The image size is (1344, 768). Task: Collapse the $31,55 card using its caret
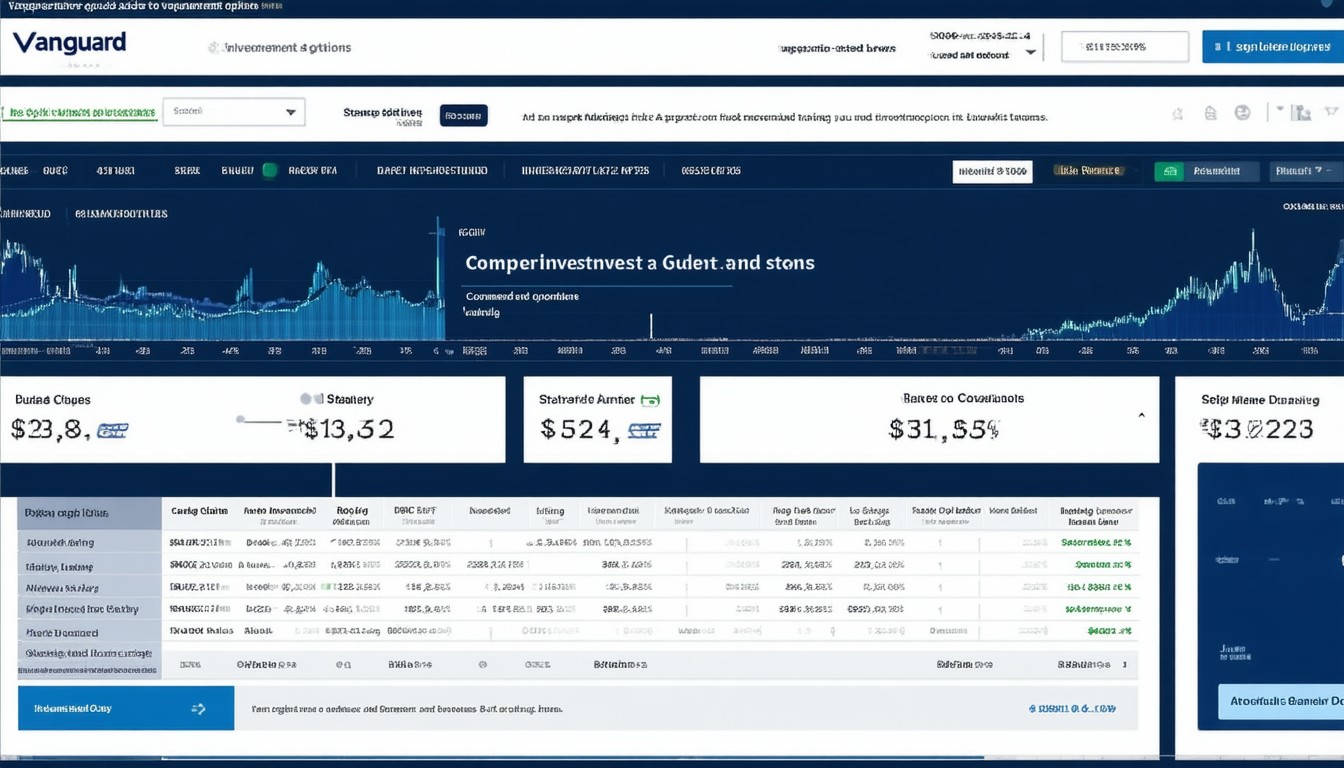[1141, 414]
